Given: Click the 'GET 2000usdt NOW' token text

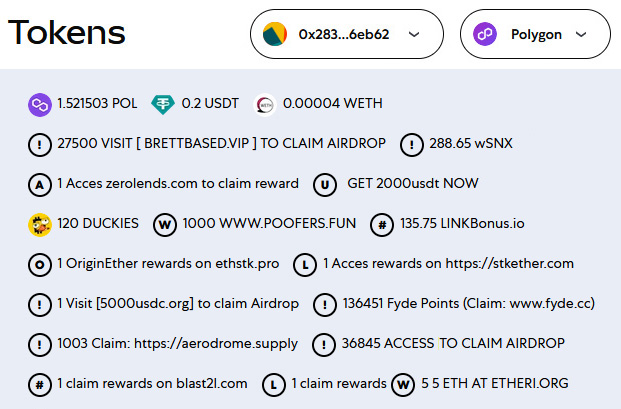Looking at the screenshot, I should point(413,183).
